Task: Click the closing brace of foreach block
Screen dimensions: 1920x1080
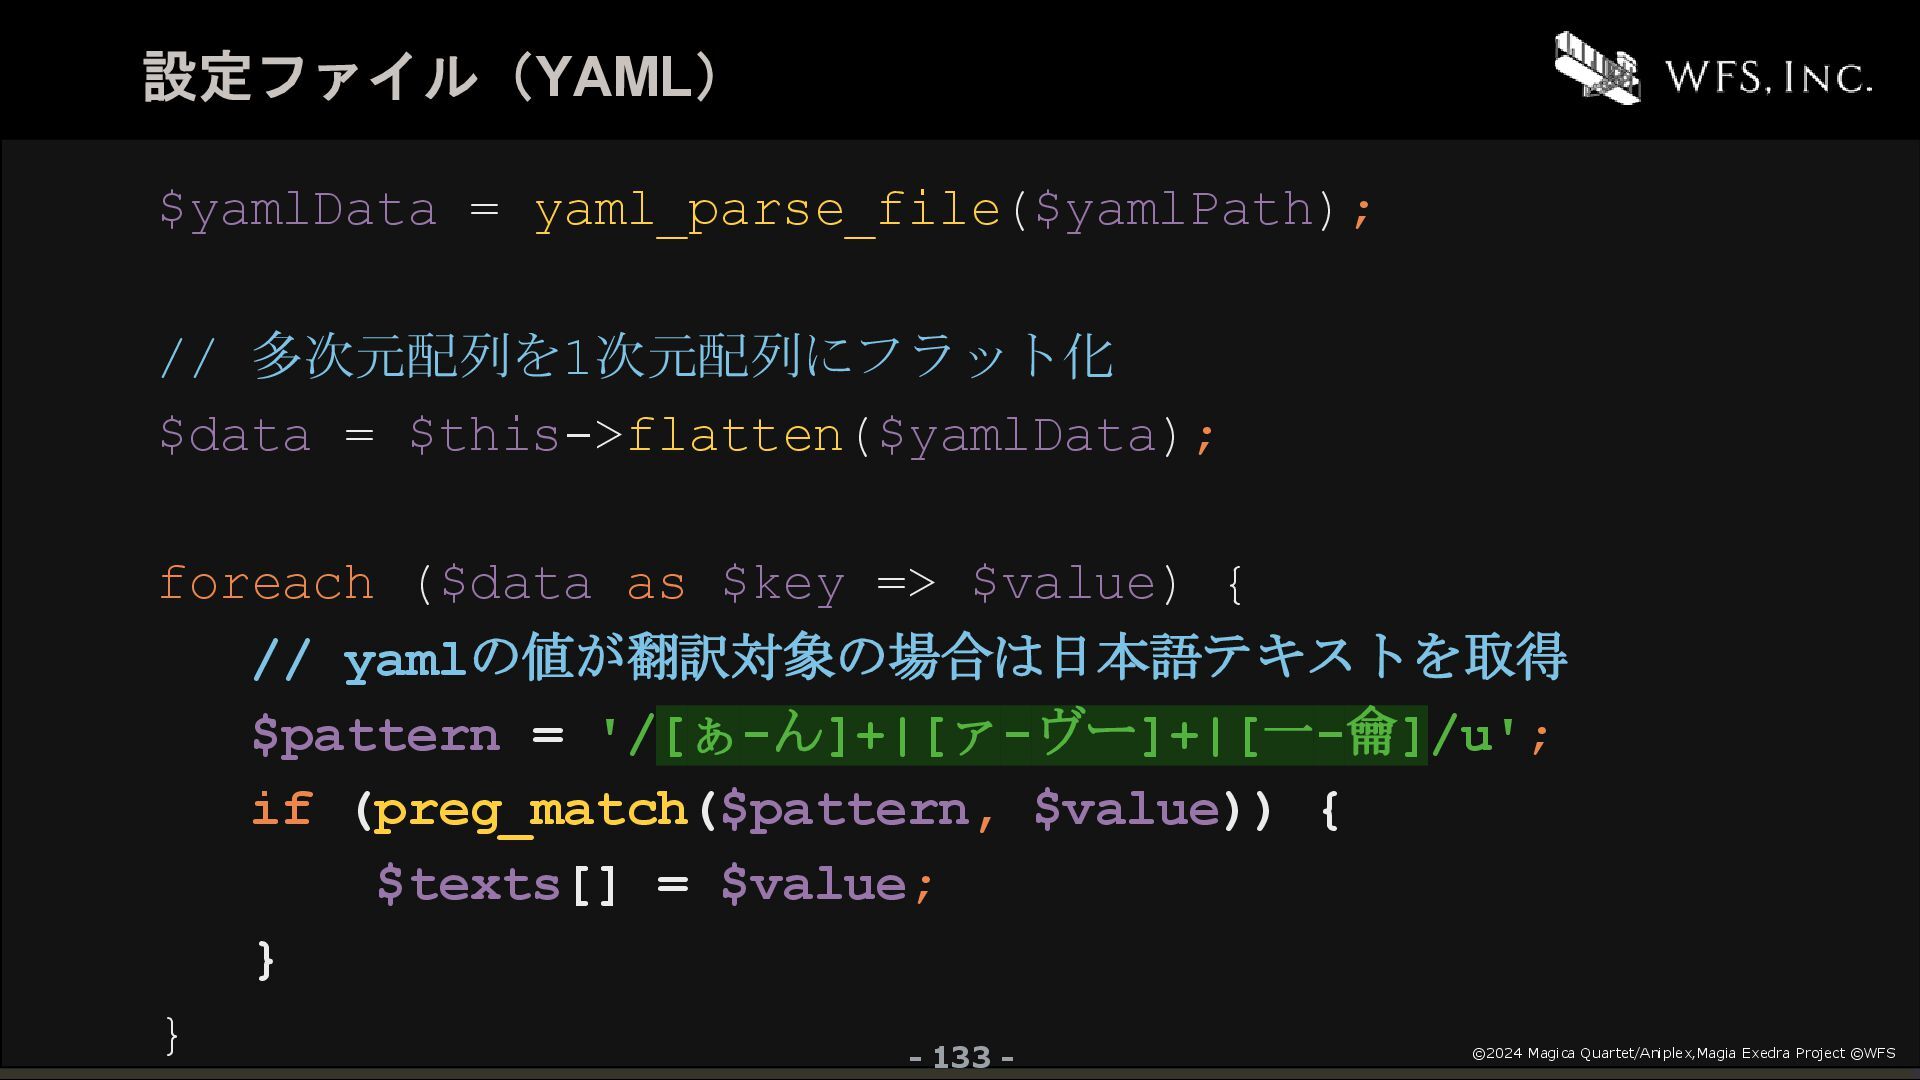Action: click(171, 1035)
